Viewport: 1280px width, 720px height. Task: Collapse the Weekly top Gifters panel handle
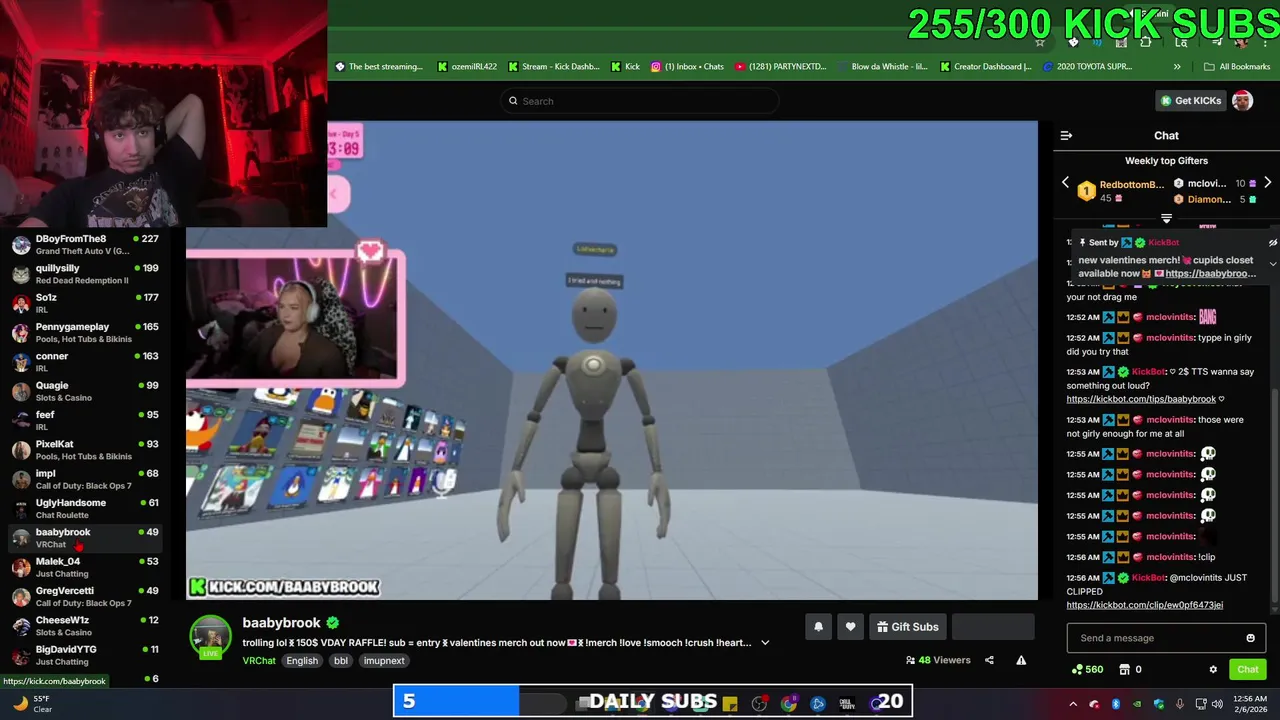tap(1166, 218)
